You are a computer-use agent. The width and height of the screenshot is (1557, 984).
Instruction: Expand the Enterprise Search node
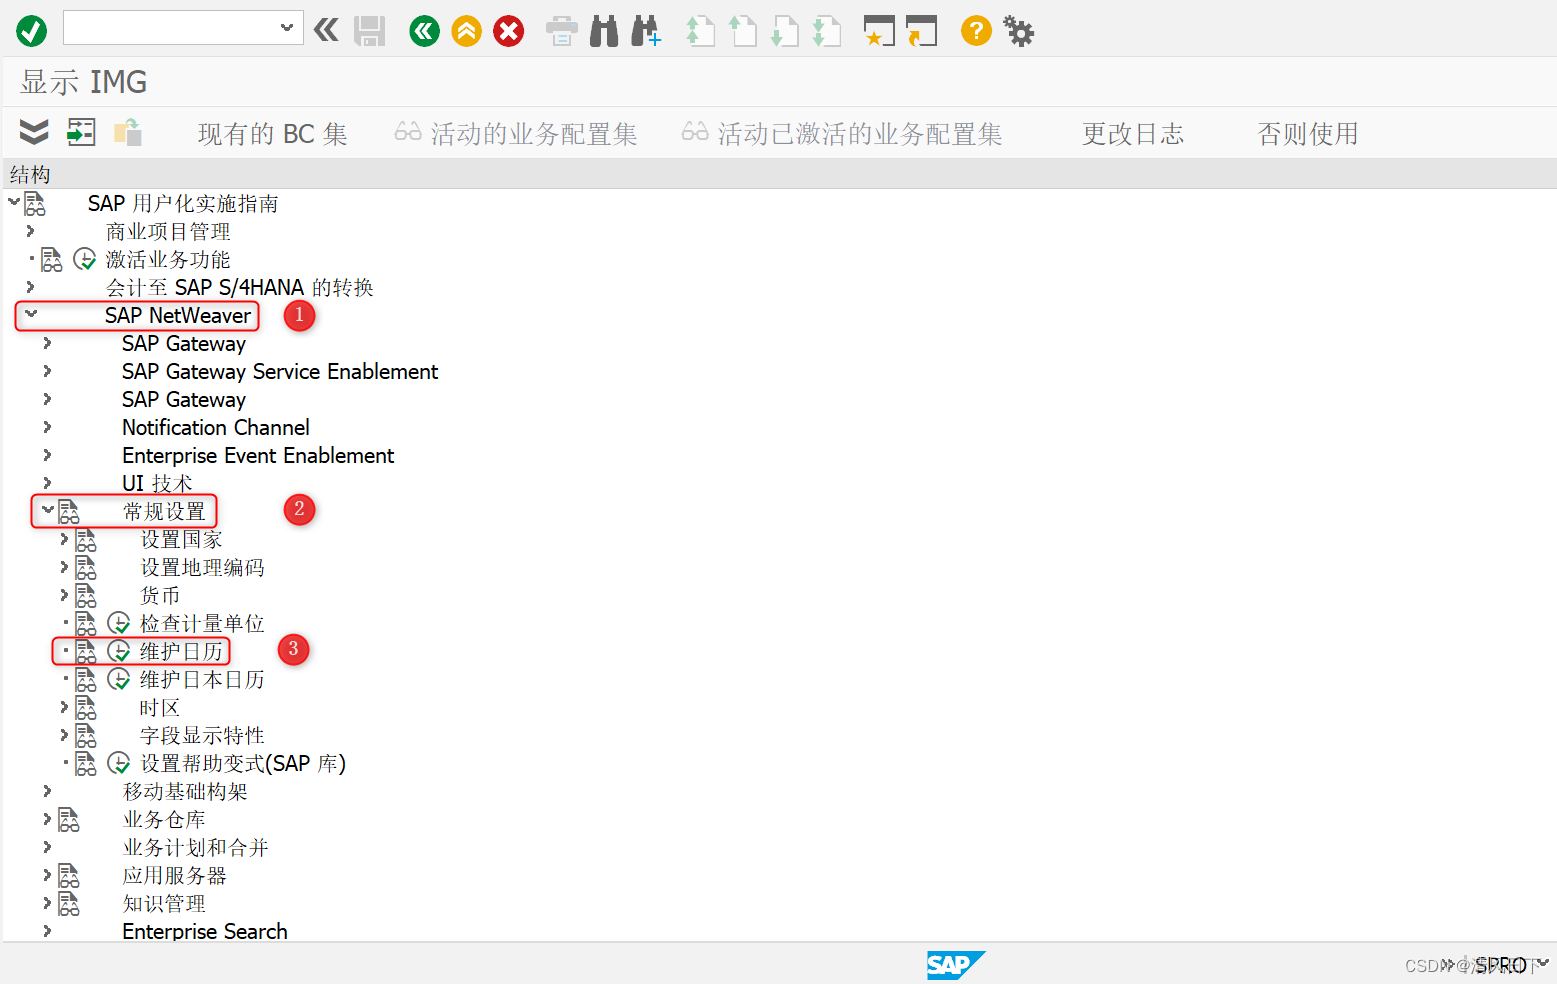[47, 930]
